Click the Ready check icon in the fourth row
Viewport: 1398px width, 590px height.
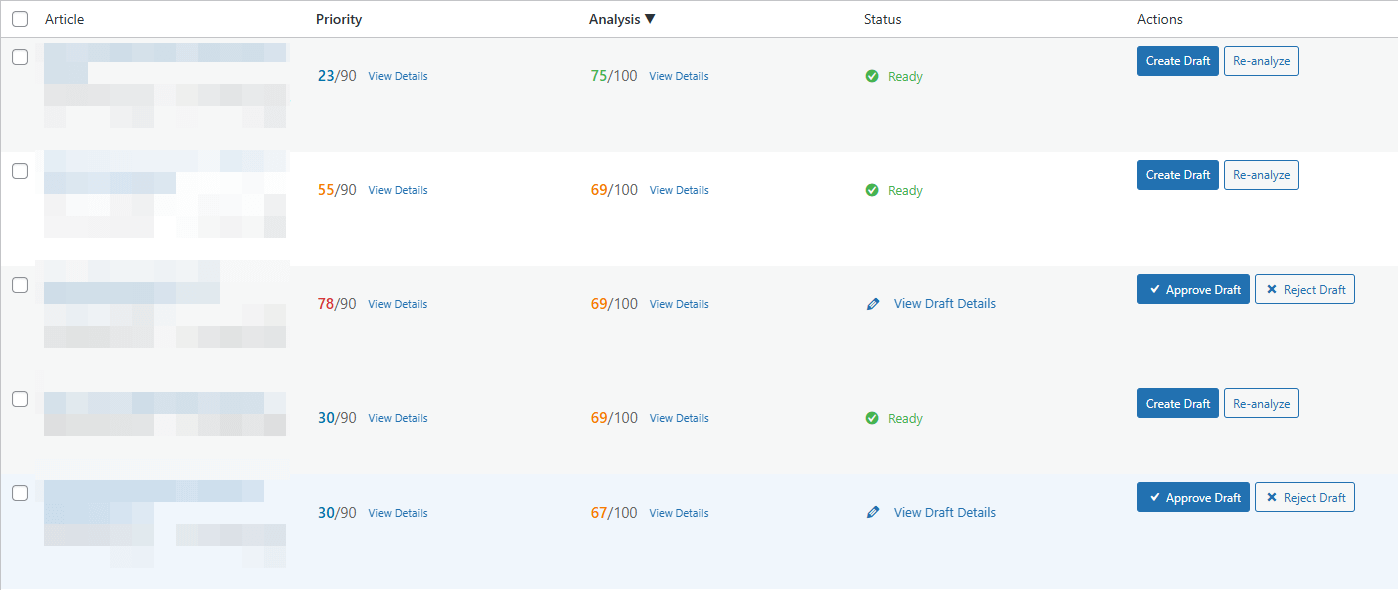point(872,419)
